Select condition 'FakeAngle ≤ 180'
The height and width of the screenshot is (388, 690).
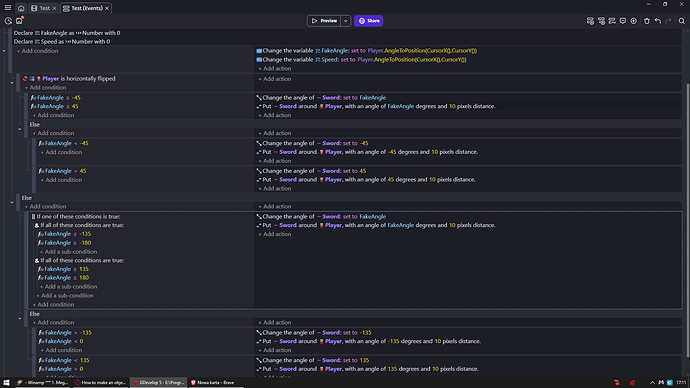tap(63, 278)
